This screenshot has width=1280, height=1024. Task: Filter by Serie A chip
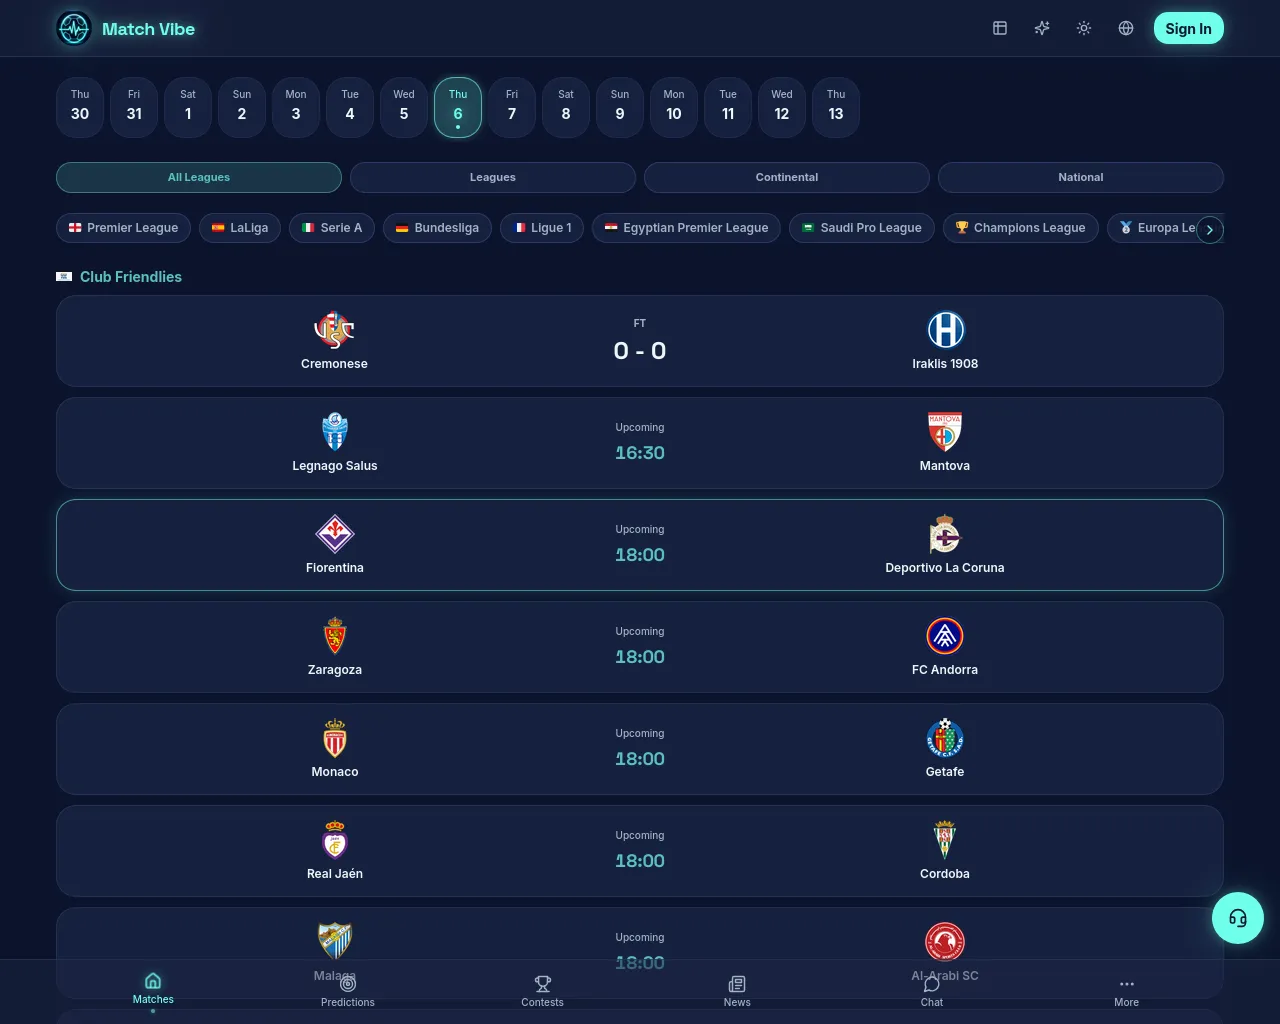pyautogui.click(x=332, y=228)
